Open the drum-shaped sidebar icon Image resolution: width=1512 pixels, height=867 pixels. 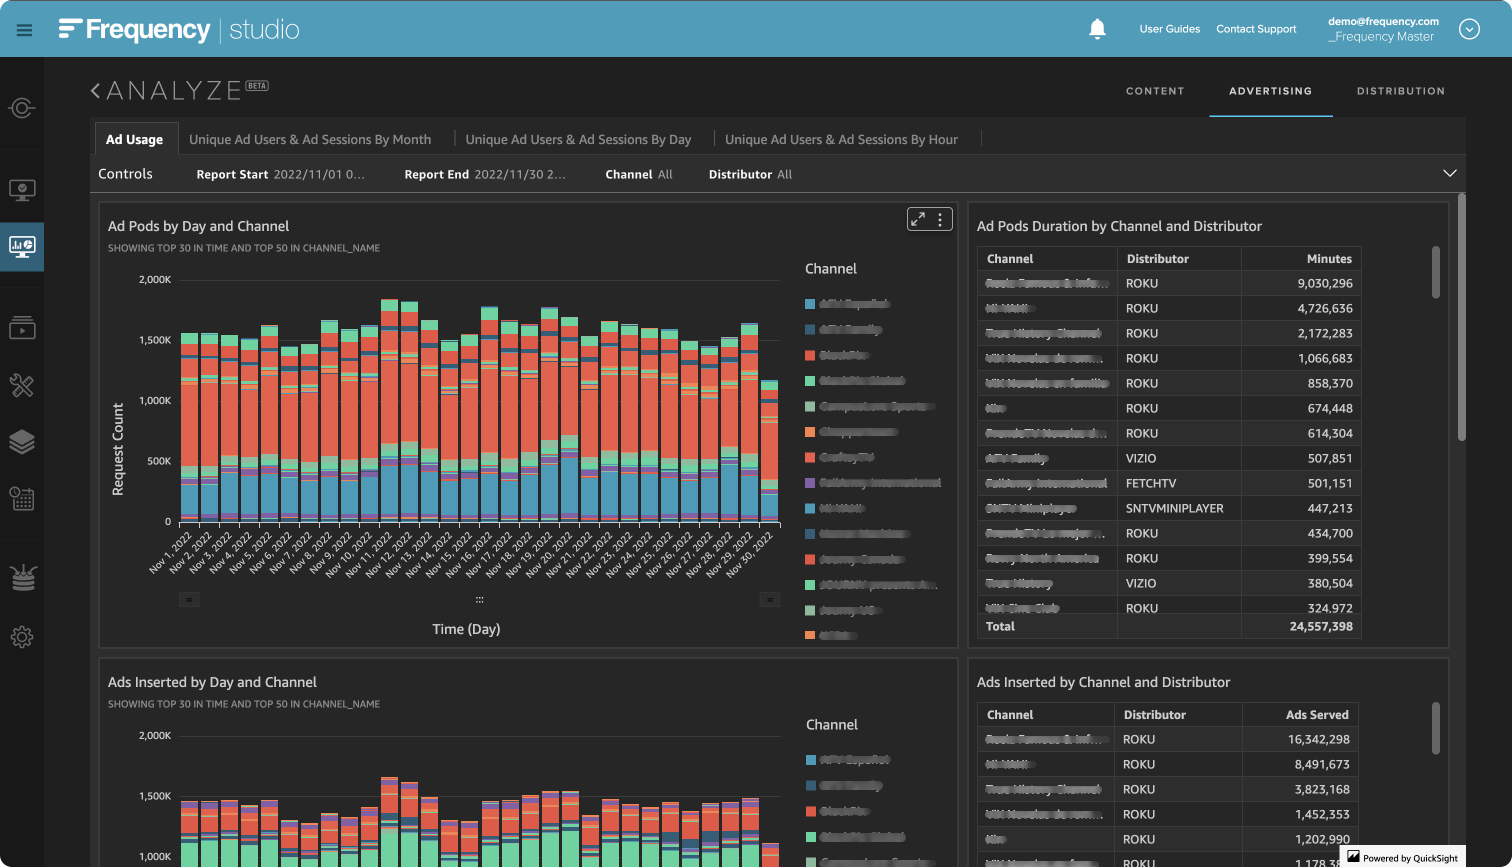22,578
